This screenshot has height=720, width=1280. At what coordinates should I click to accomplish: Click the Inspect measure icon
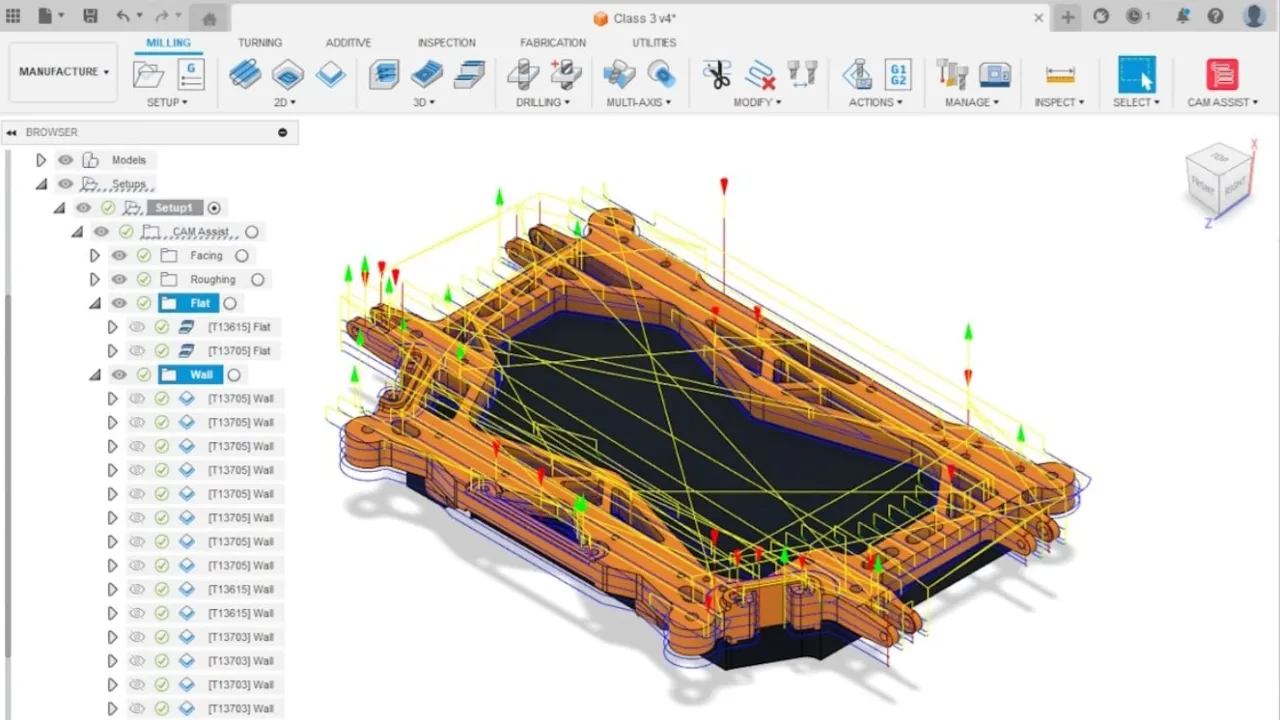(1059, 74)
